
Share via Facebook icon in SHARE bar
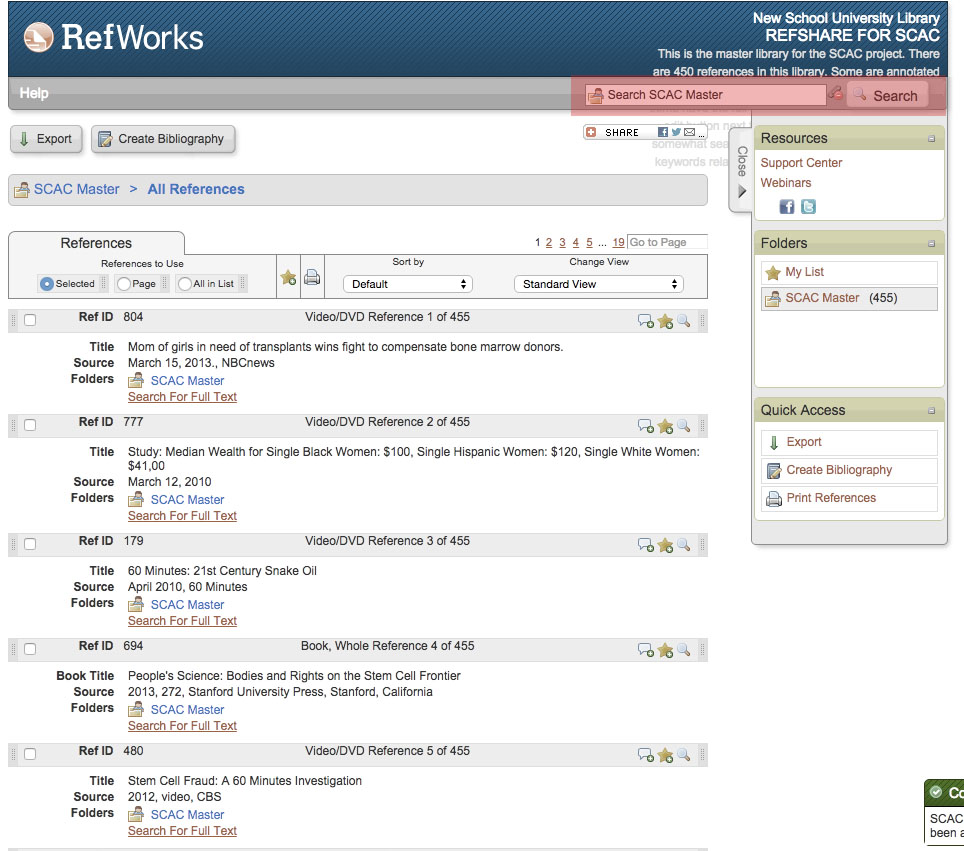click(663, 132)
